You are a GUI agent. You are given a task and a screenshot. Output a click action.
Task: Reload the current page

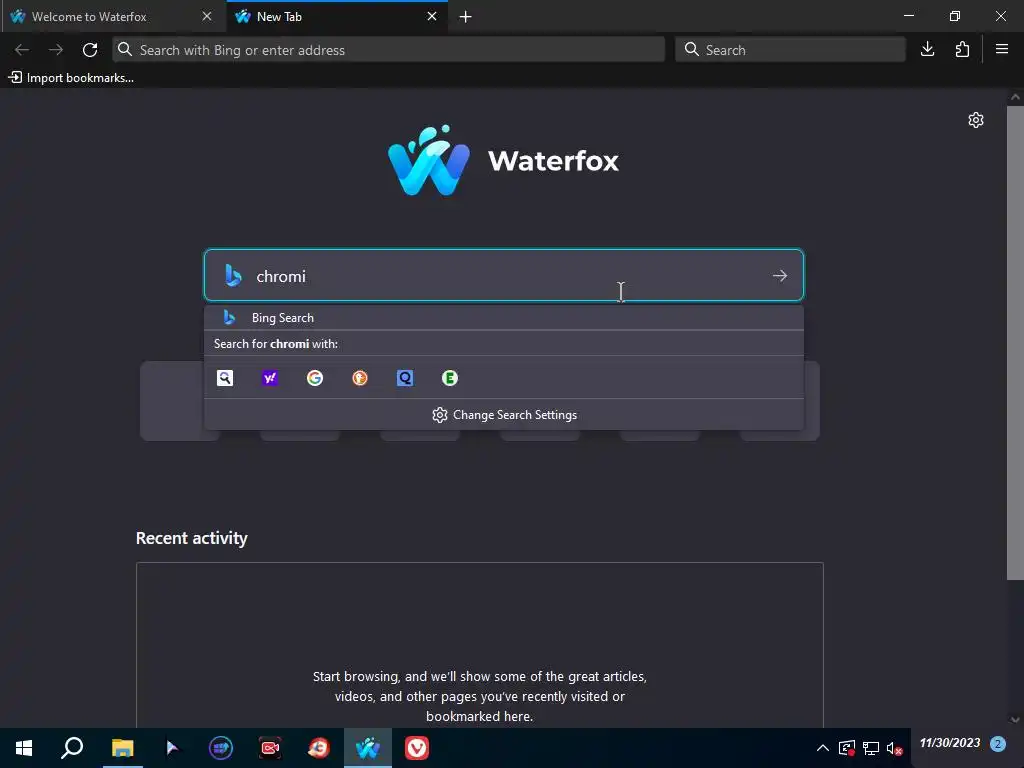(90, 50)
